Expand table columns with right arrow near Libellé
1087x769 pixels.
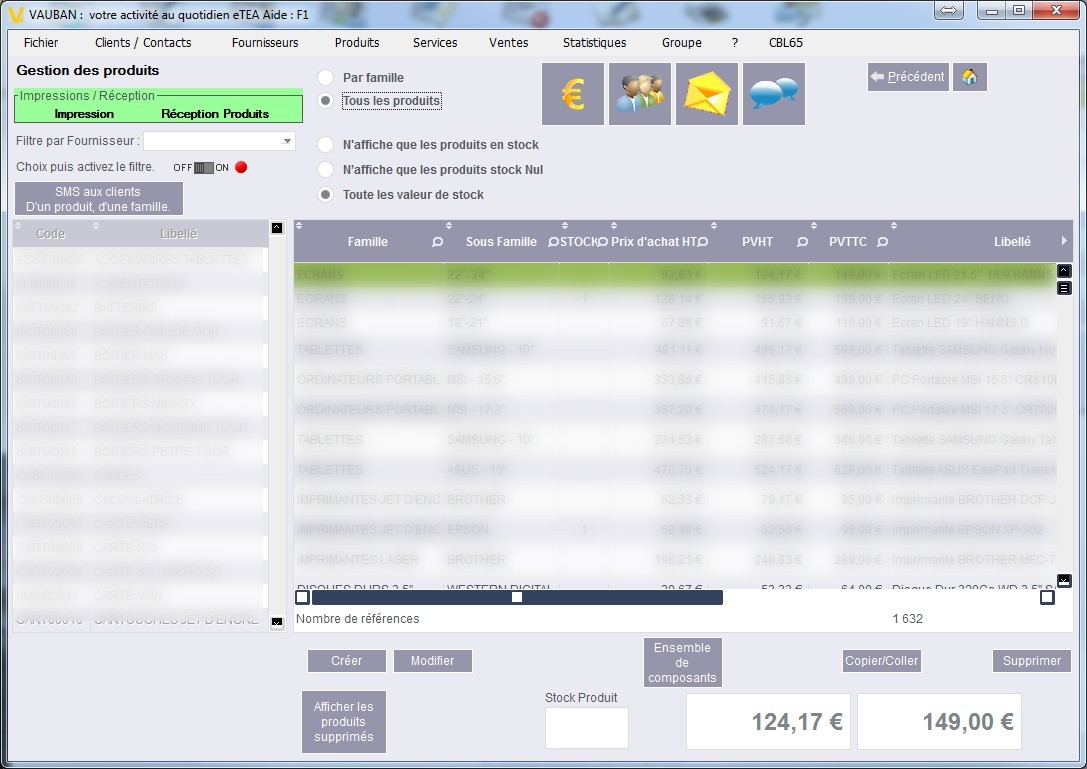coord(1063,242)
